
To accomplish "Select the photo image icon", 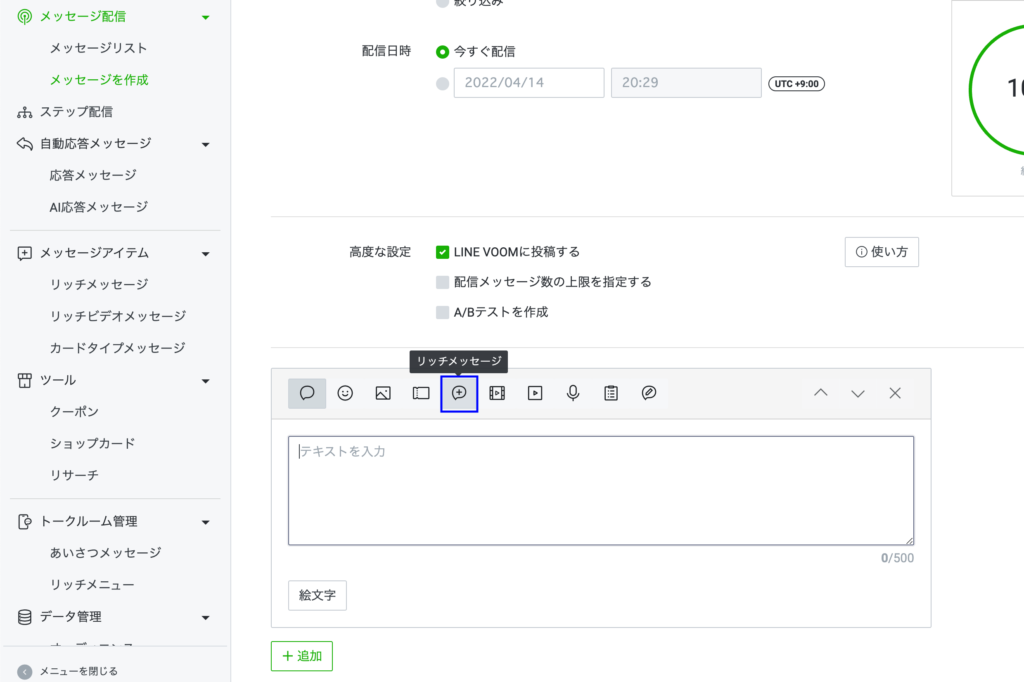I will coord(383,393).
